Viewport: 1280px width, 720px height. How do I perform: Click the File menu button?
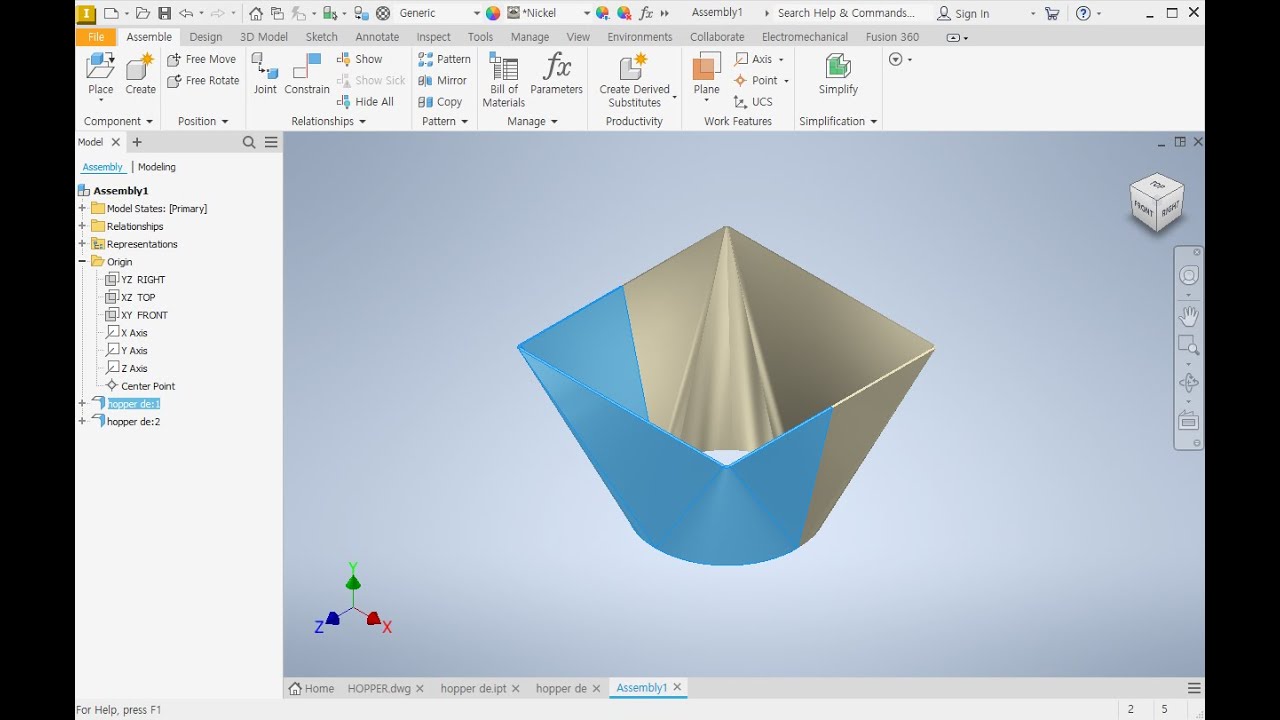(96, 37)
